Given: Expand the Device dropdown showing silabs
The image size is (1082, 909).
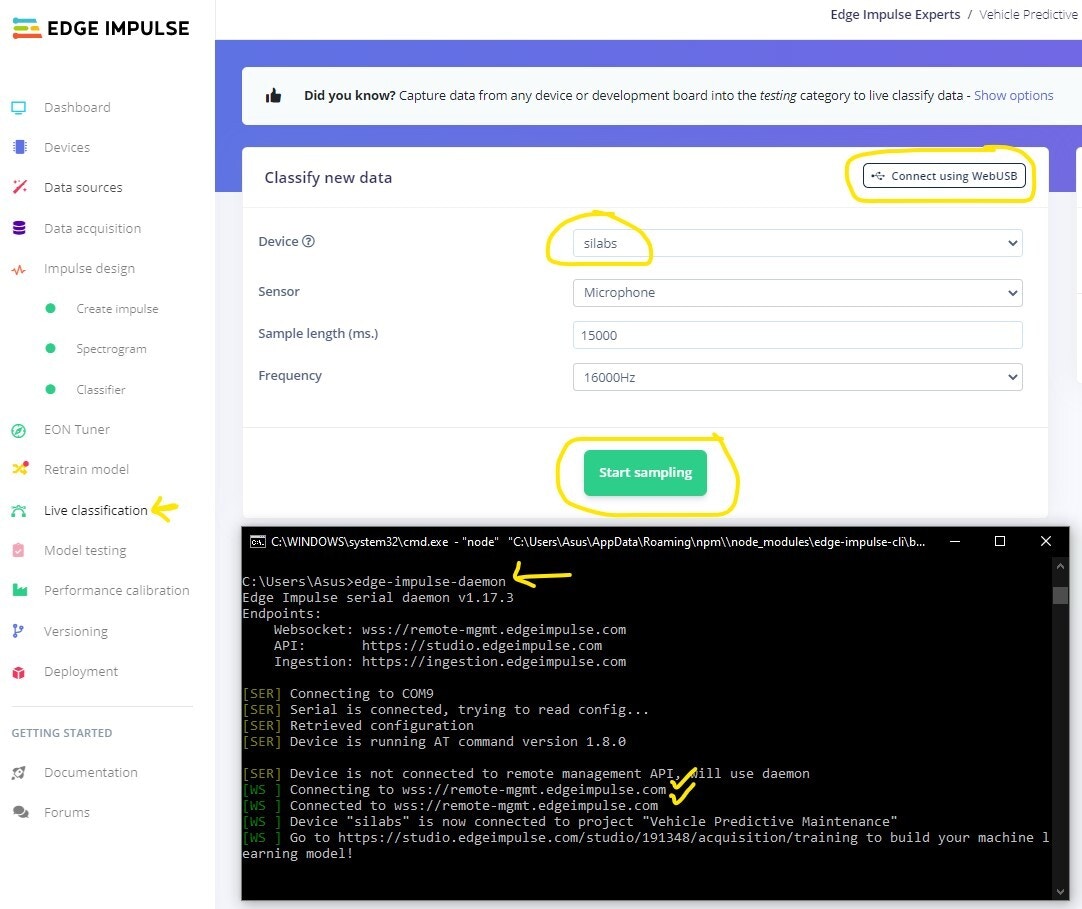Looking at the screenshot, I should tap(797, 243).
